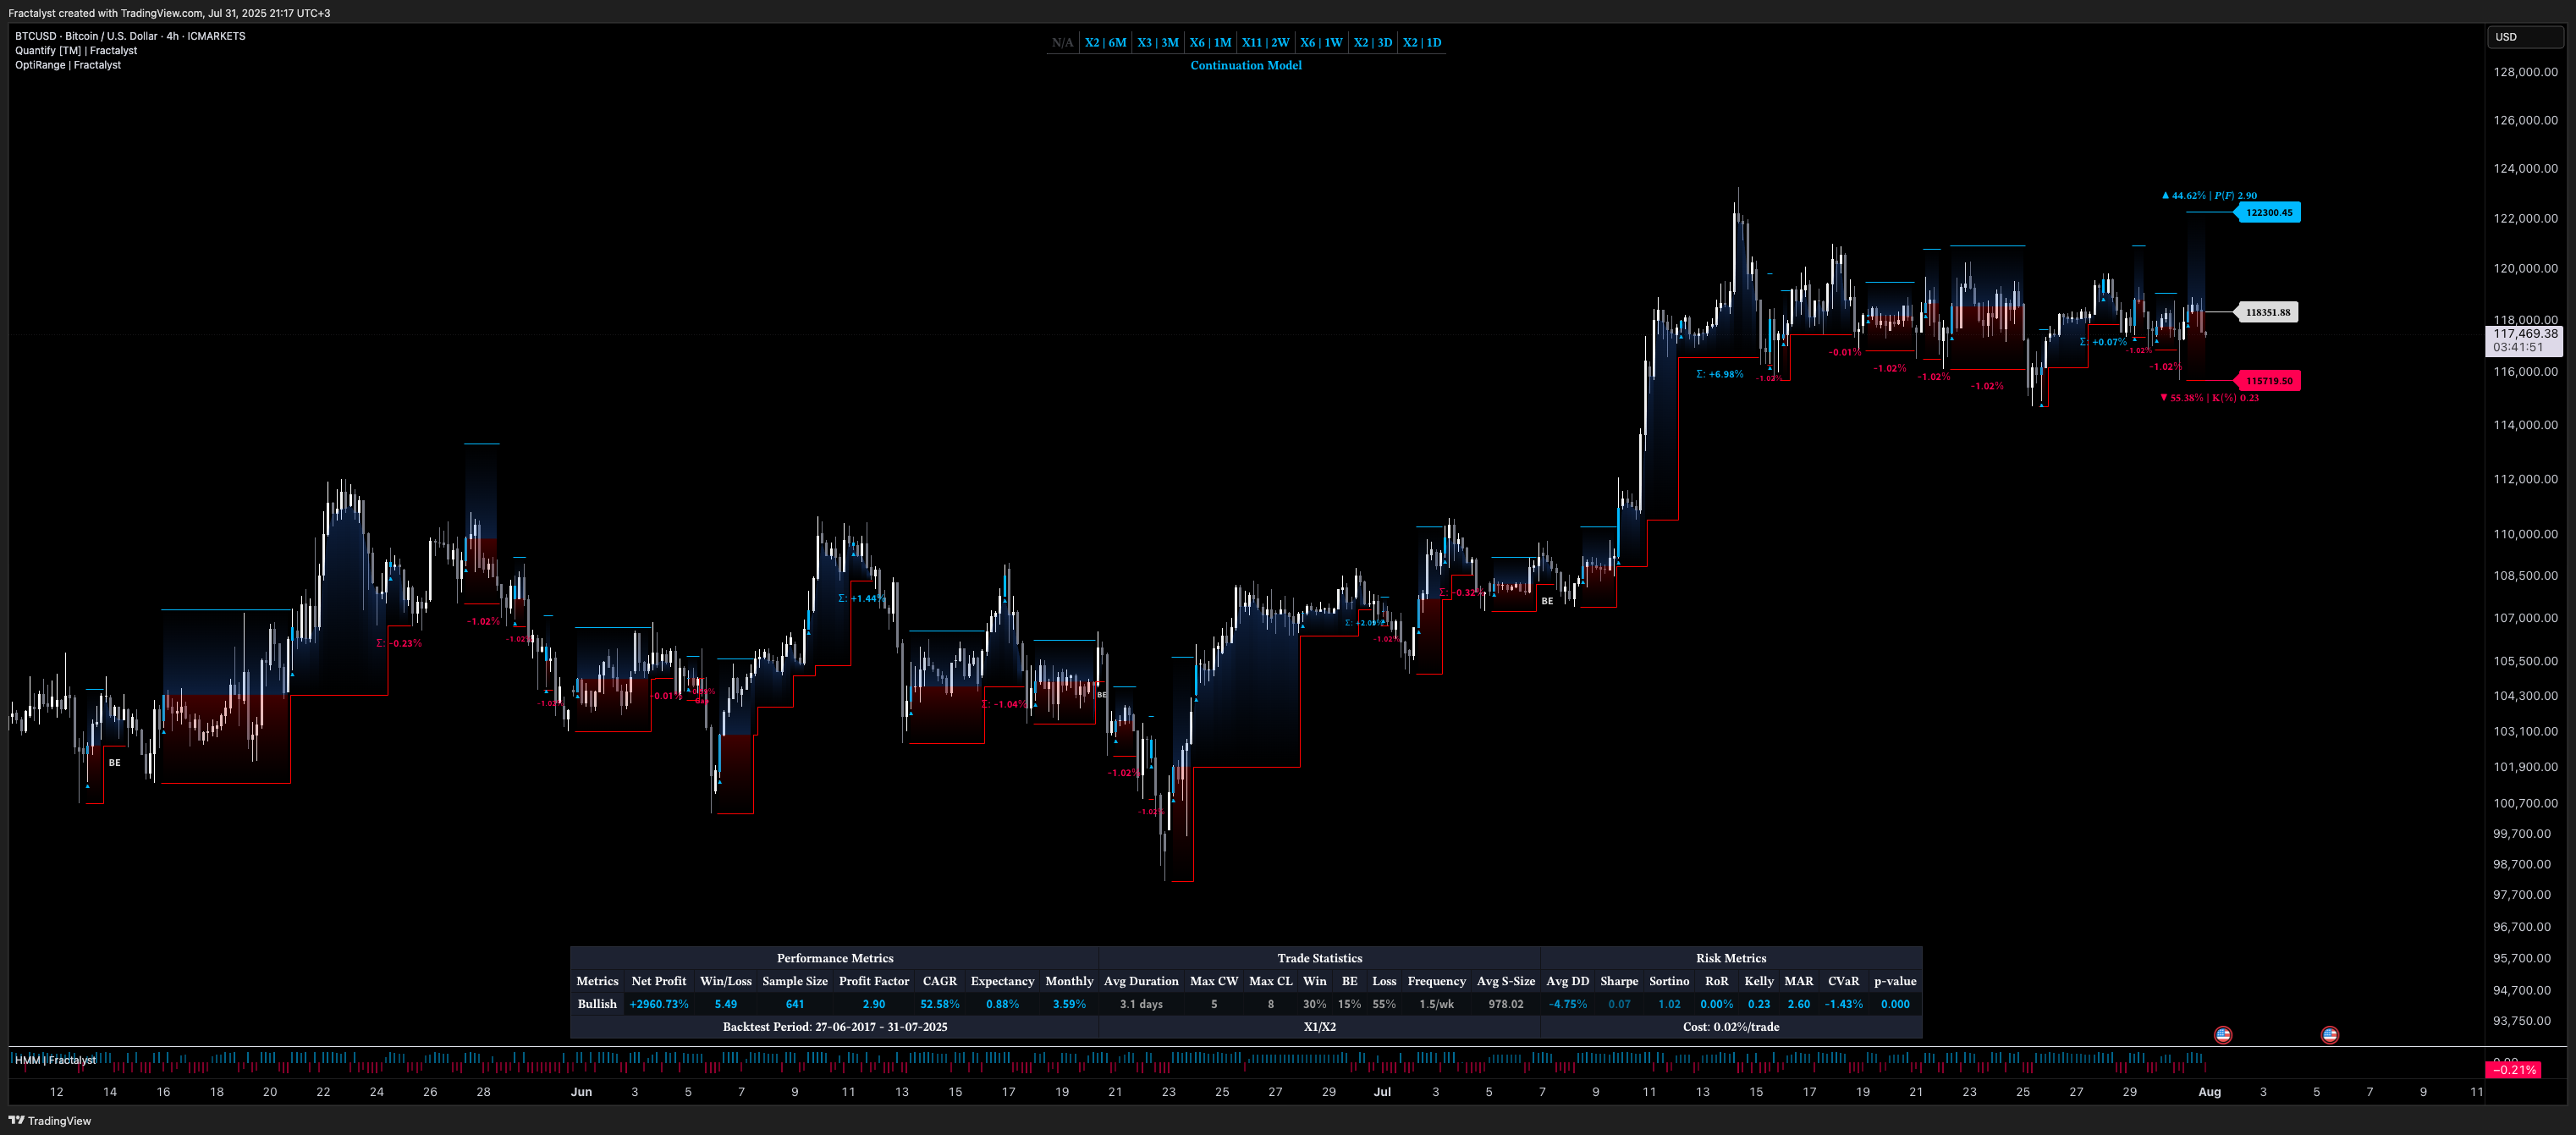Click the BTCUSD Bitcoin / U.S. Dollar chart title
Viewport: 2576px width, 1135px height.
pos(130,36)
